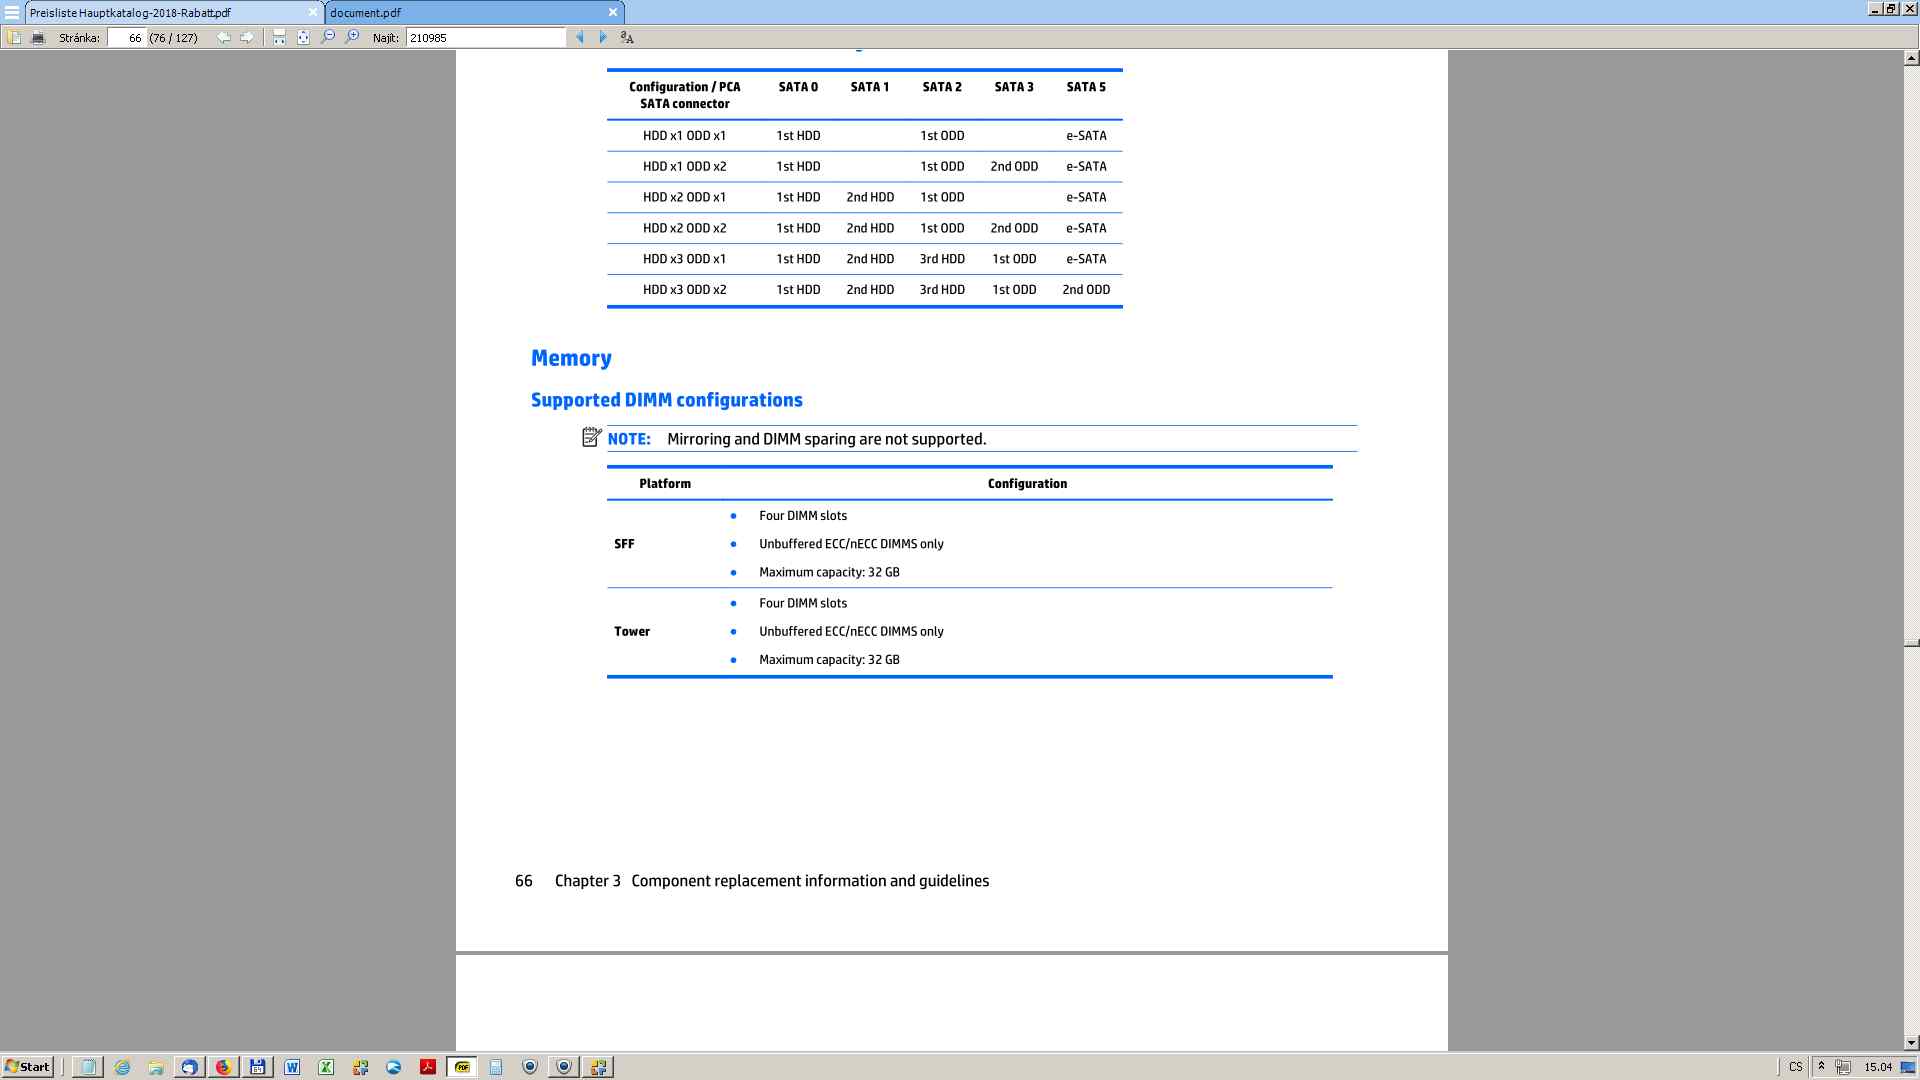Go to next page arrow
The image size is (1920, 1080).
click(x=246, y=38)
